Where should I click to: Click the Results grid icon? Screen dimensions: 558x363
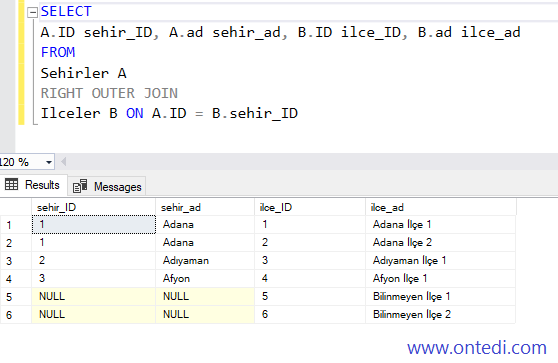pos(11,184)
